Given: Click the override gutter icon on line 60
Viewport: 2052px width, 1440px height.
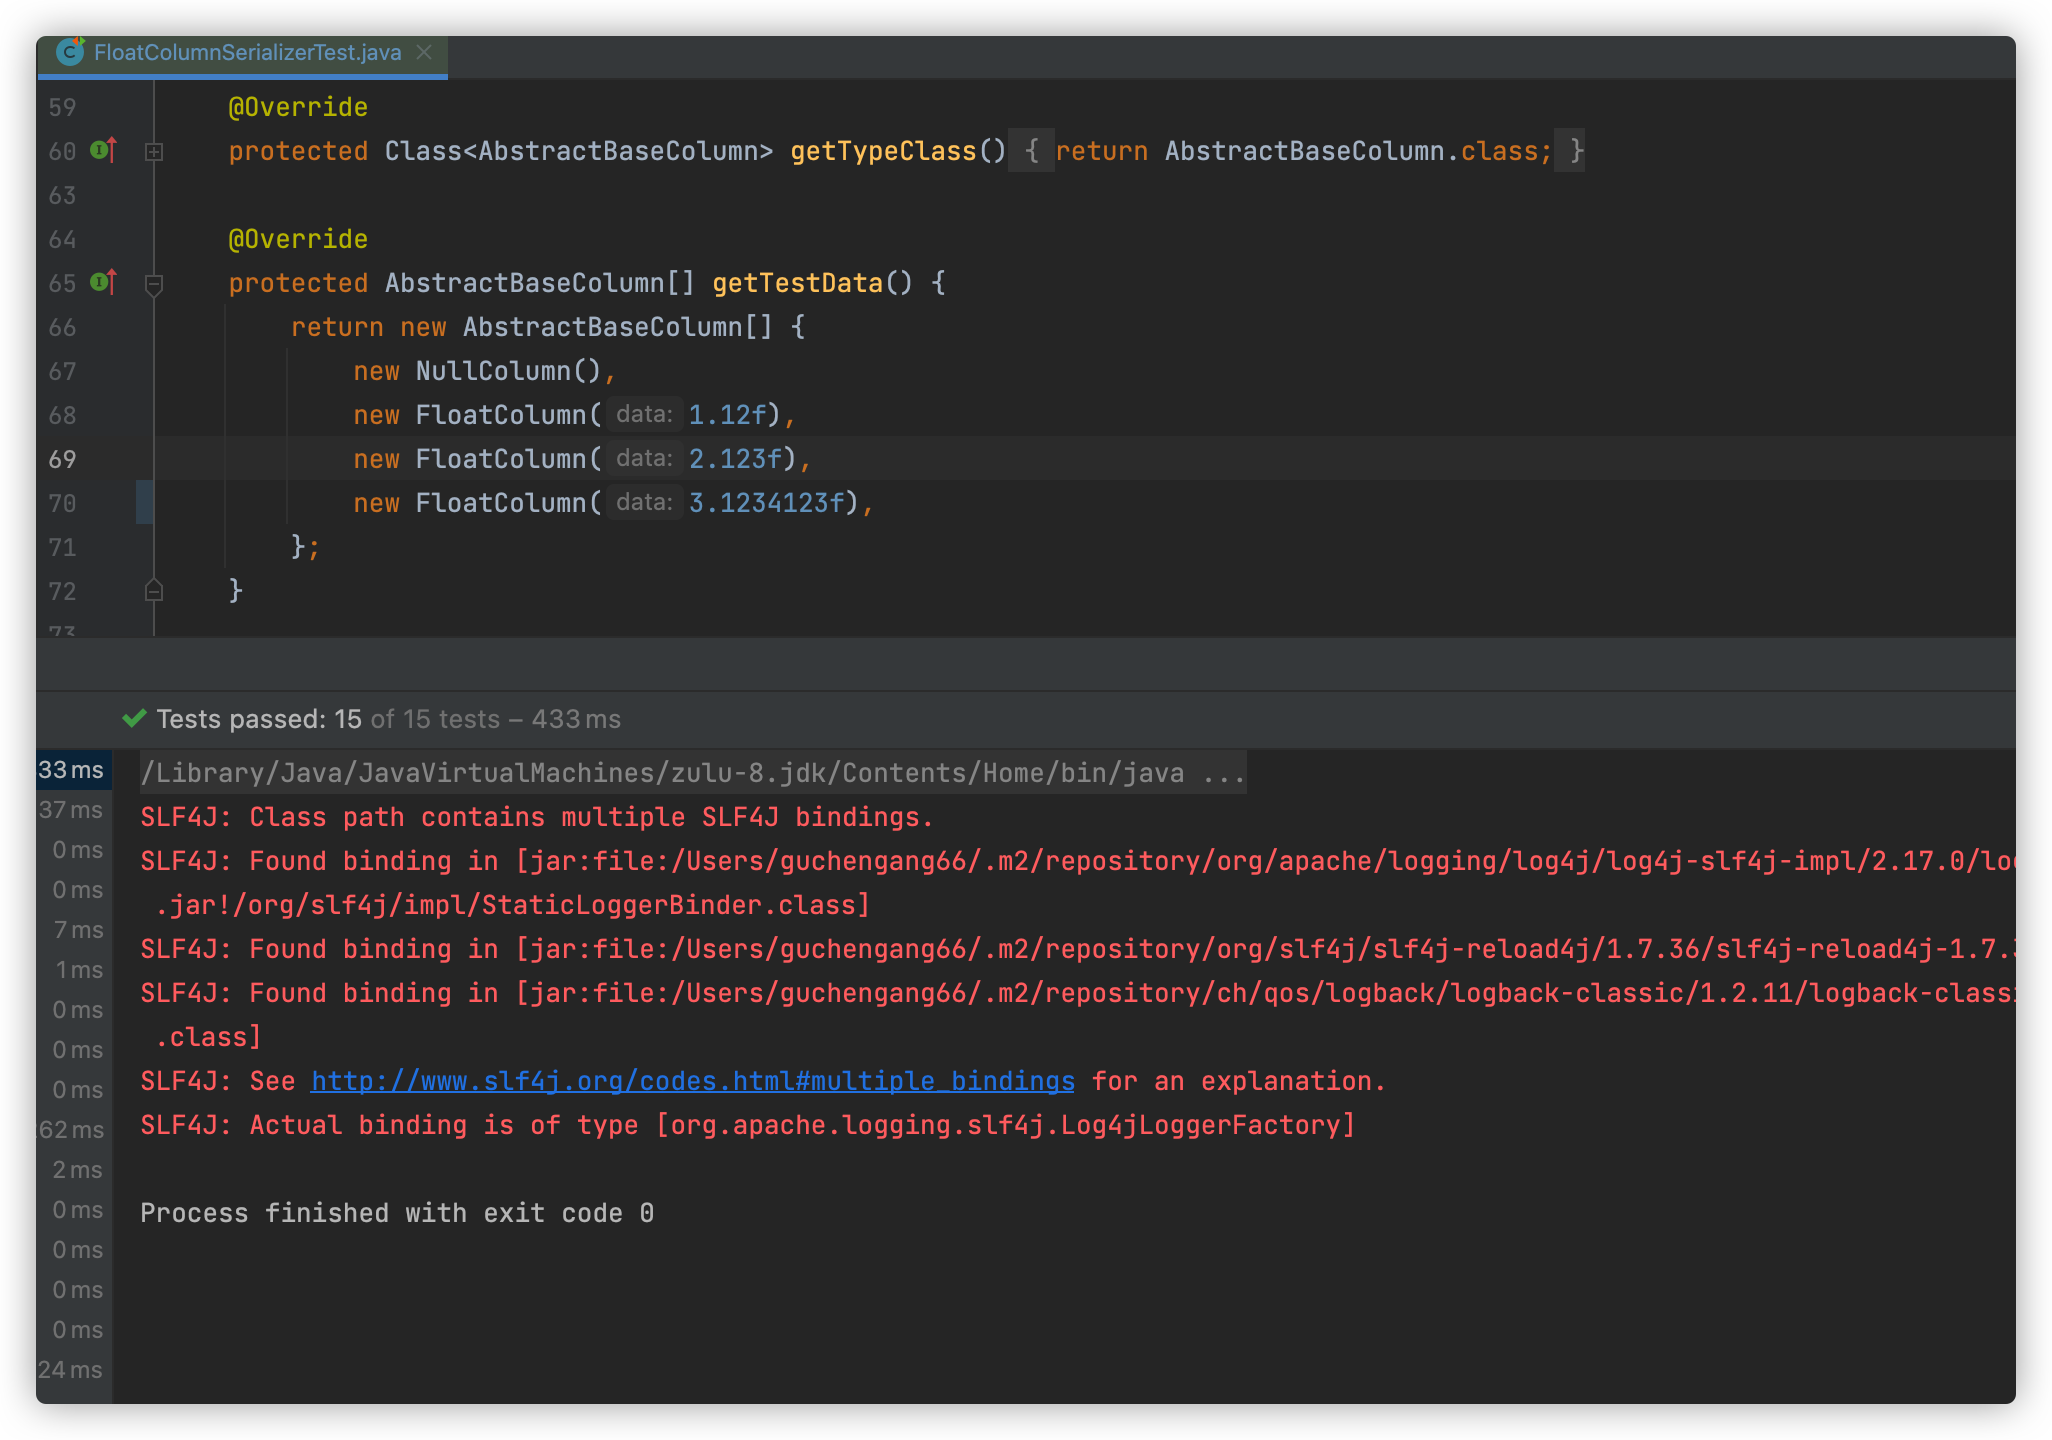Looking at the screenshot, I should [x=104, y=151].
